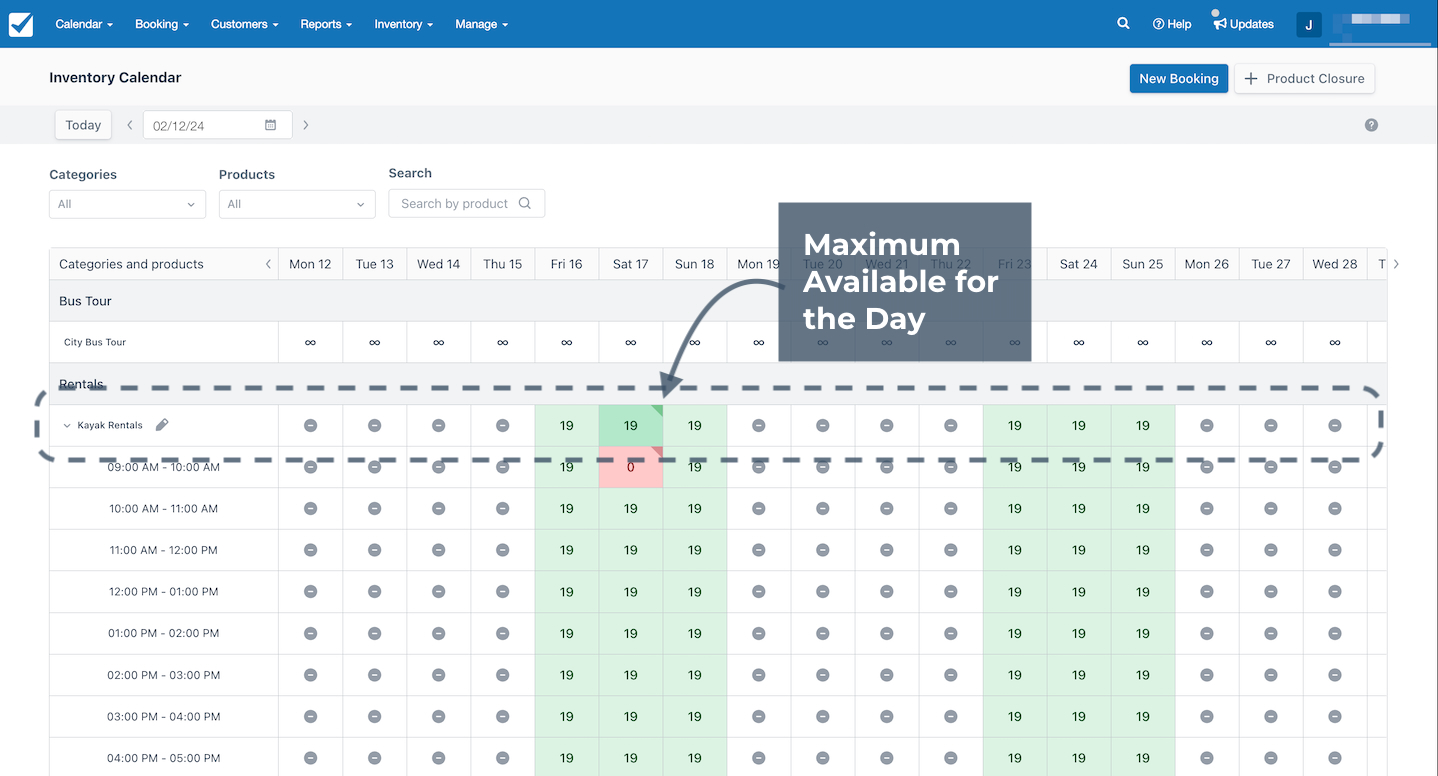Go to previous date with left arrow

pyautogui.click(x=129, y=125)
